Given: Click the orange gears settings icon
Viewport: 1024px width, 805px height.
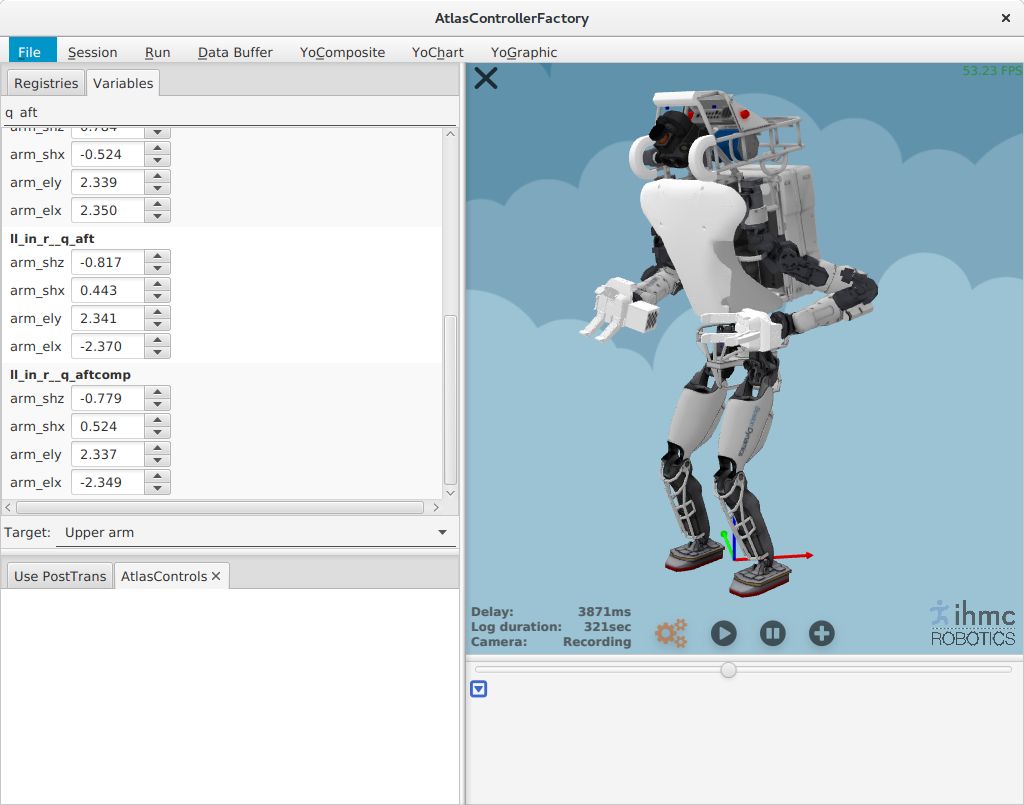Looking at the screenshot, I should click(670, 633).
